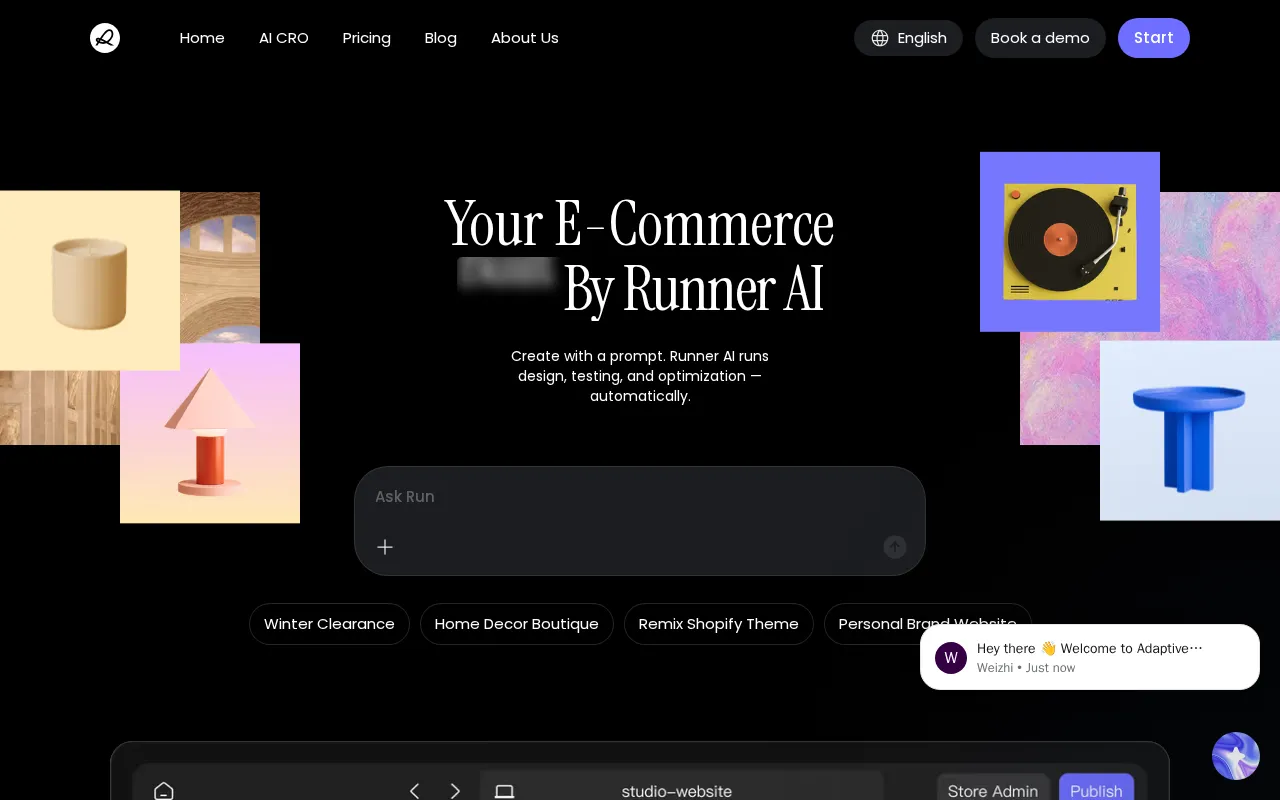Click the studio-website address field

pos(681,786)
